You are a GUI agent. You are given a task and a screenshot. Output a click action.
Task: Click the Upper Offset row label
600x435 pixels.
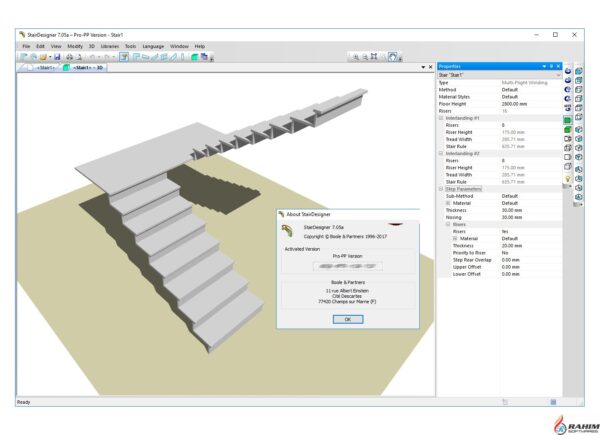click(467, 267)
